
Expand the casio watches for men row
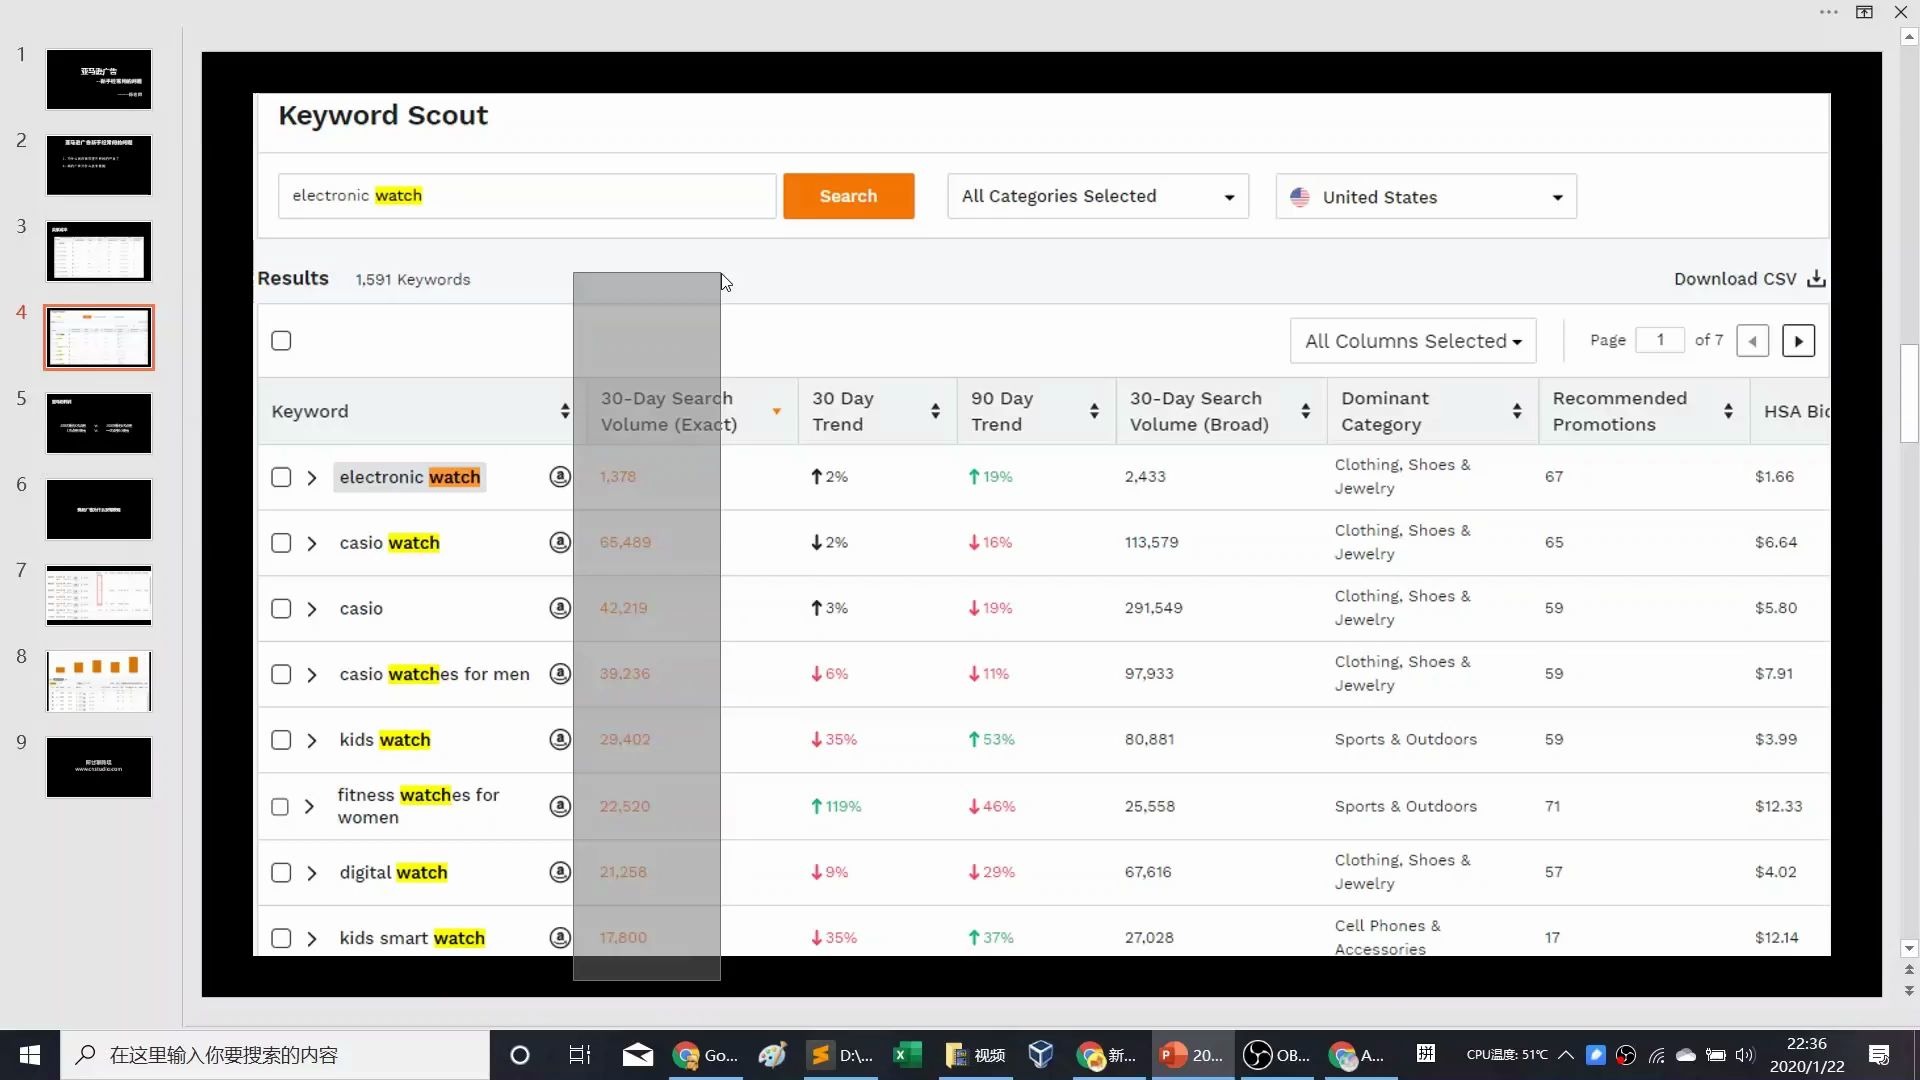tap(312, 675)
